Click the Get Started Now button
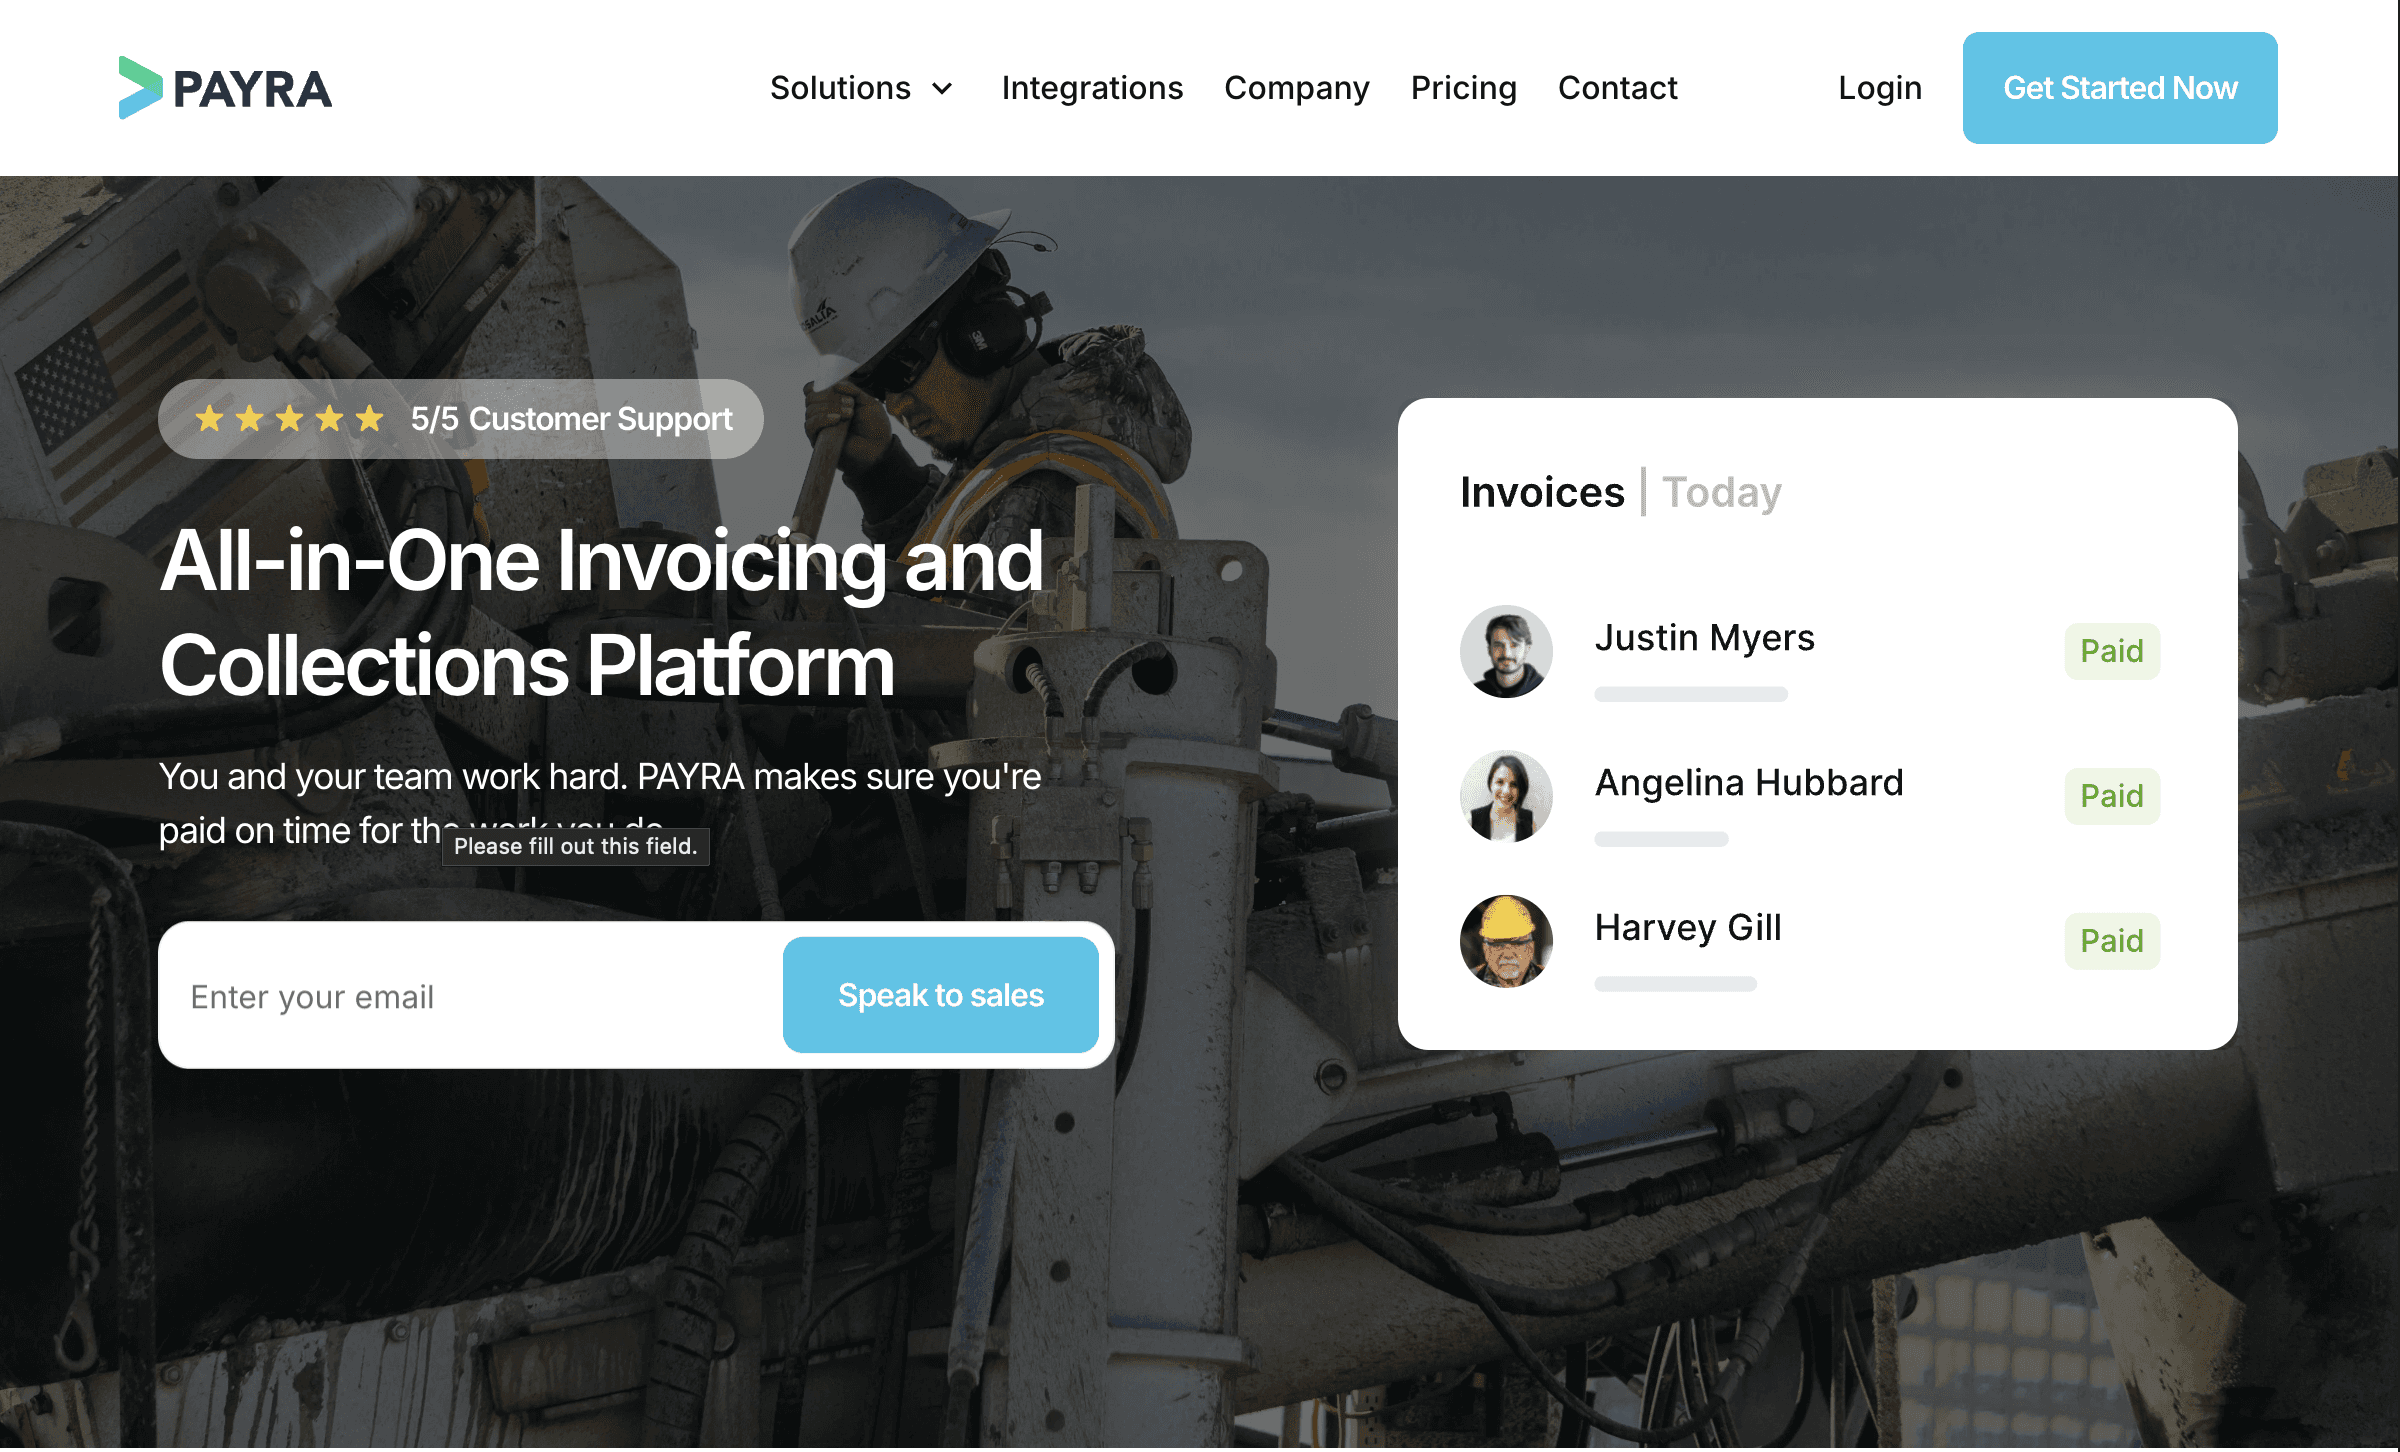Viewport: 2400px width, 1452px height. 2120,88
